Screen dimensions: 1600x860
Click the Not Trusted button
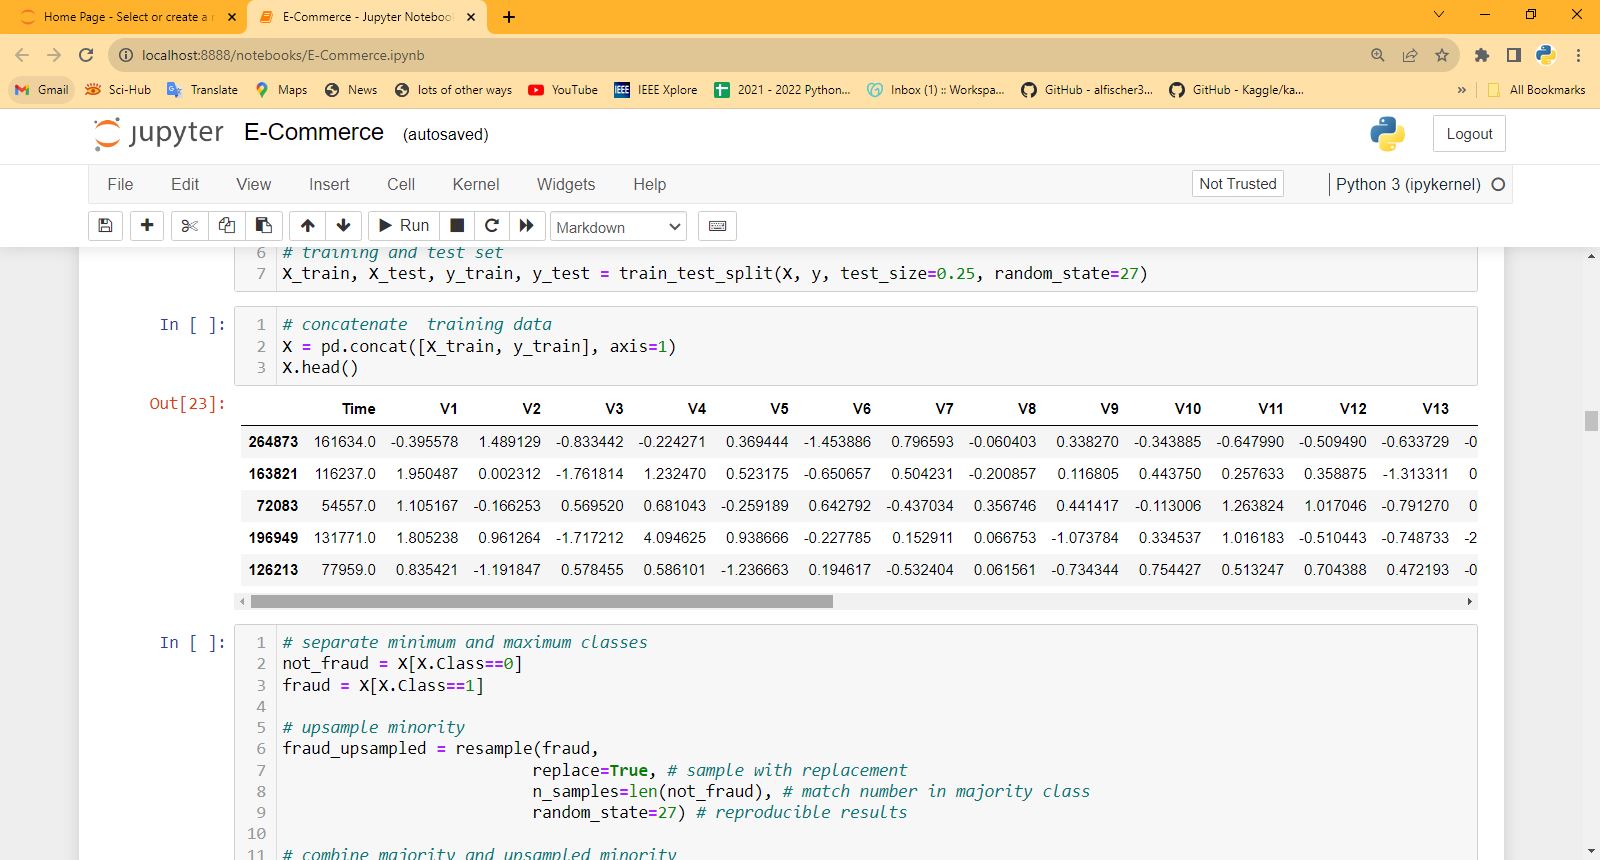click(1238, 184)
